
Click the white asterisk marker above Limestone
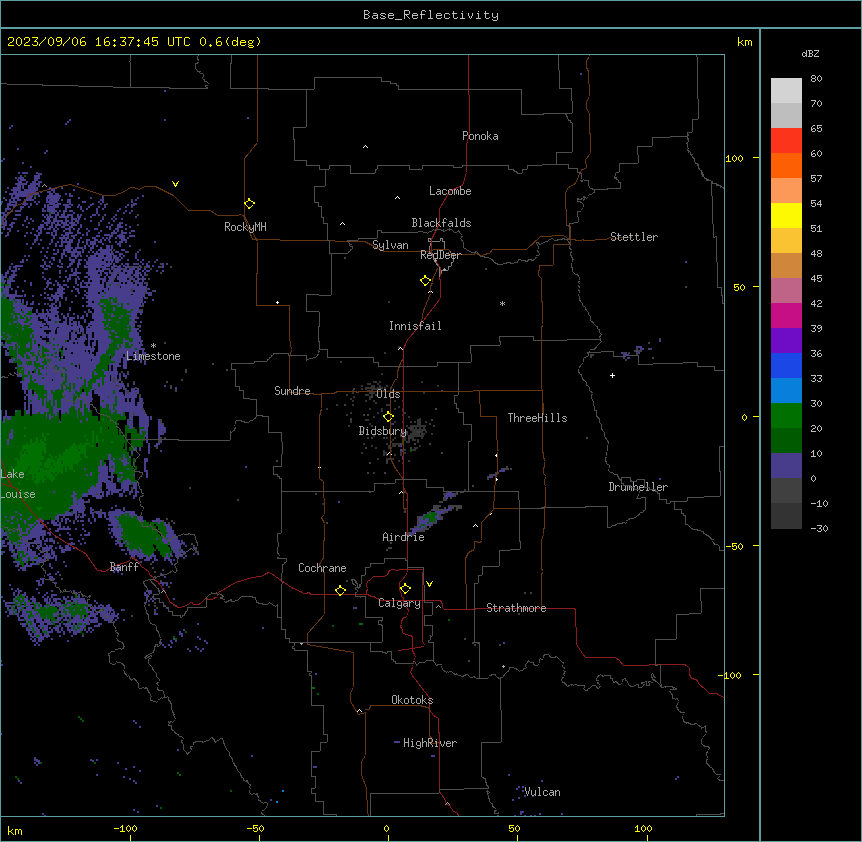click(153, 346)
